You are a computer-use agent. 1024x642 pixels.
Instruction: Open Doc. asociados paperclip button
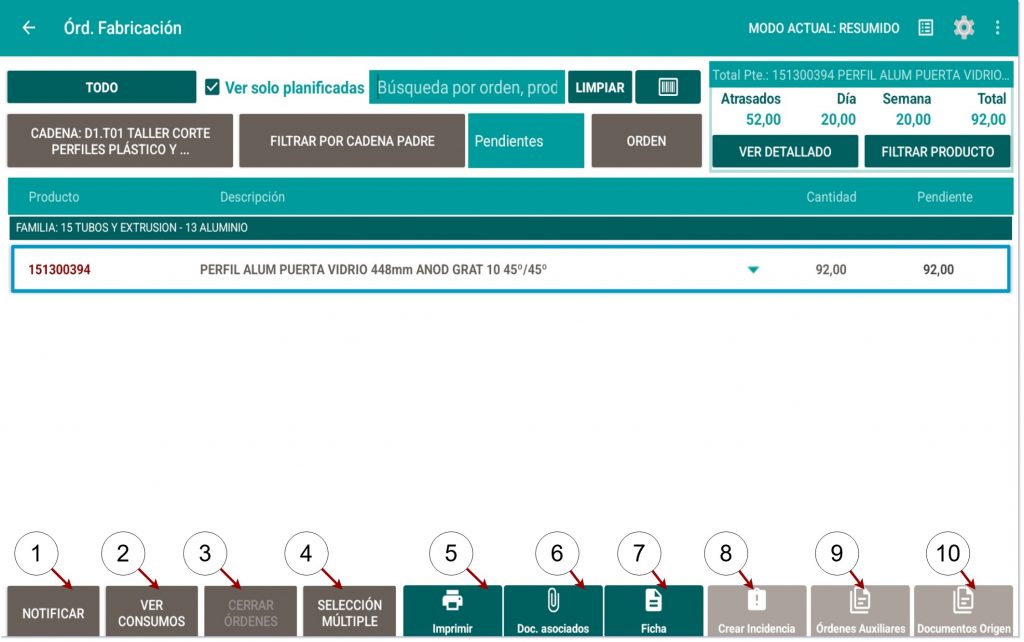[x=553, y=611]
